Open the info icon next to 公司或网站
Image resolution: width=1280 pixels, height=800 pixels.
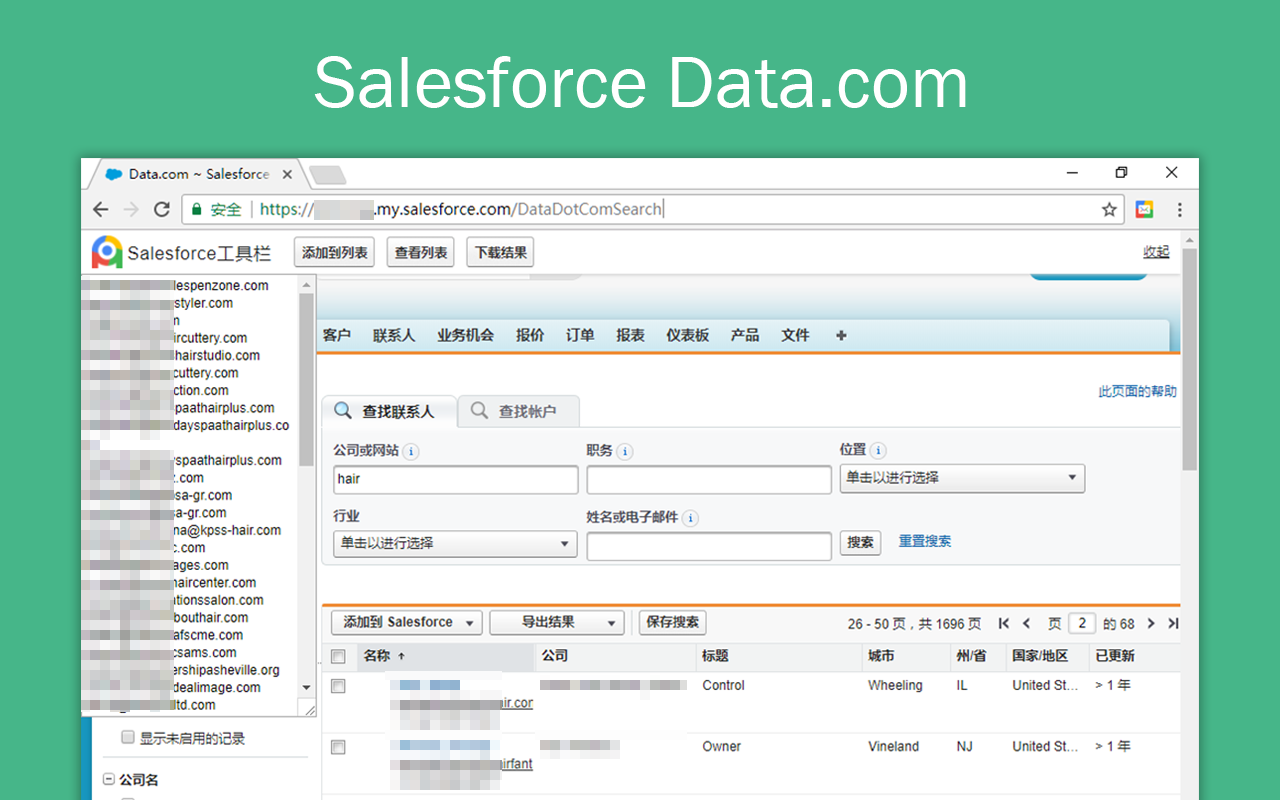tap(411, 451)
